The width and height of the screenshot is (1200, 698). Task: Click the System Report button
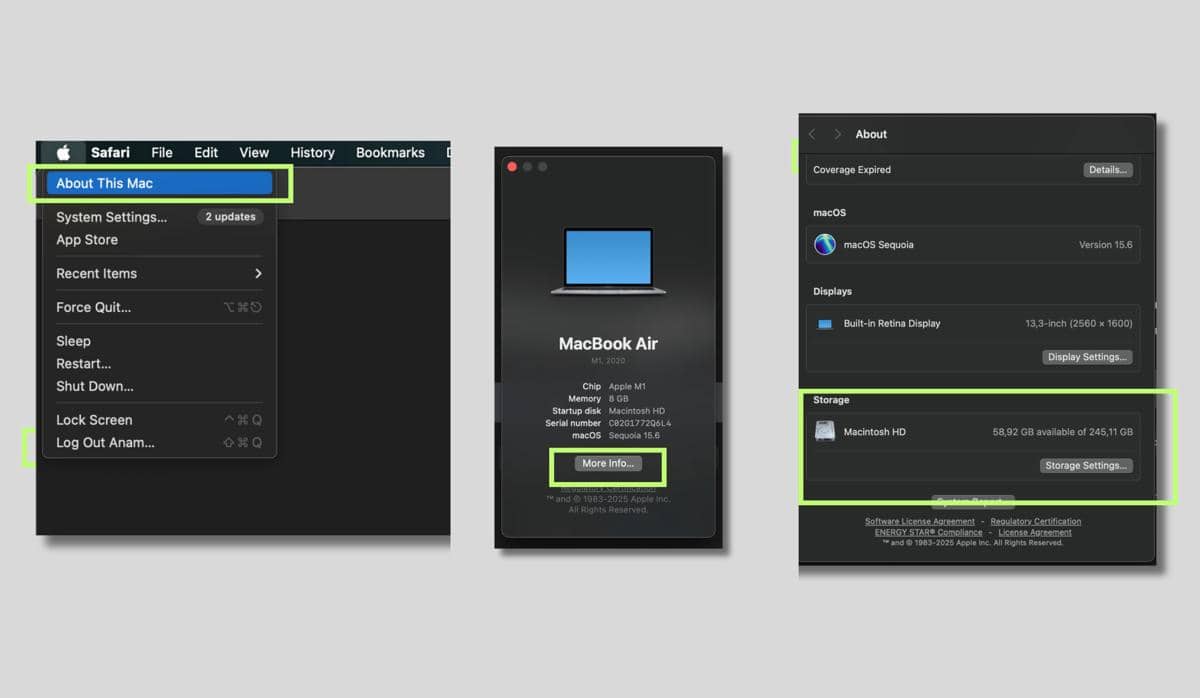tap(972, 502)
